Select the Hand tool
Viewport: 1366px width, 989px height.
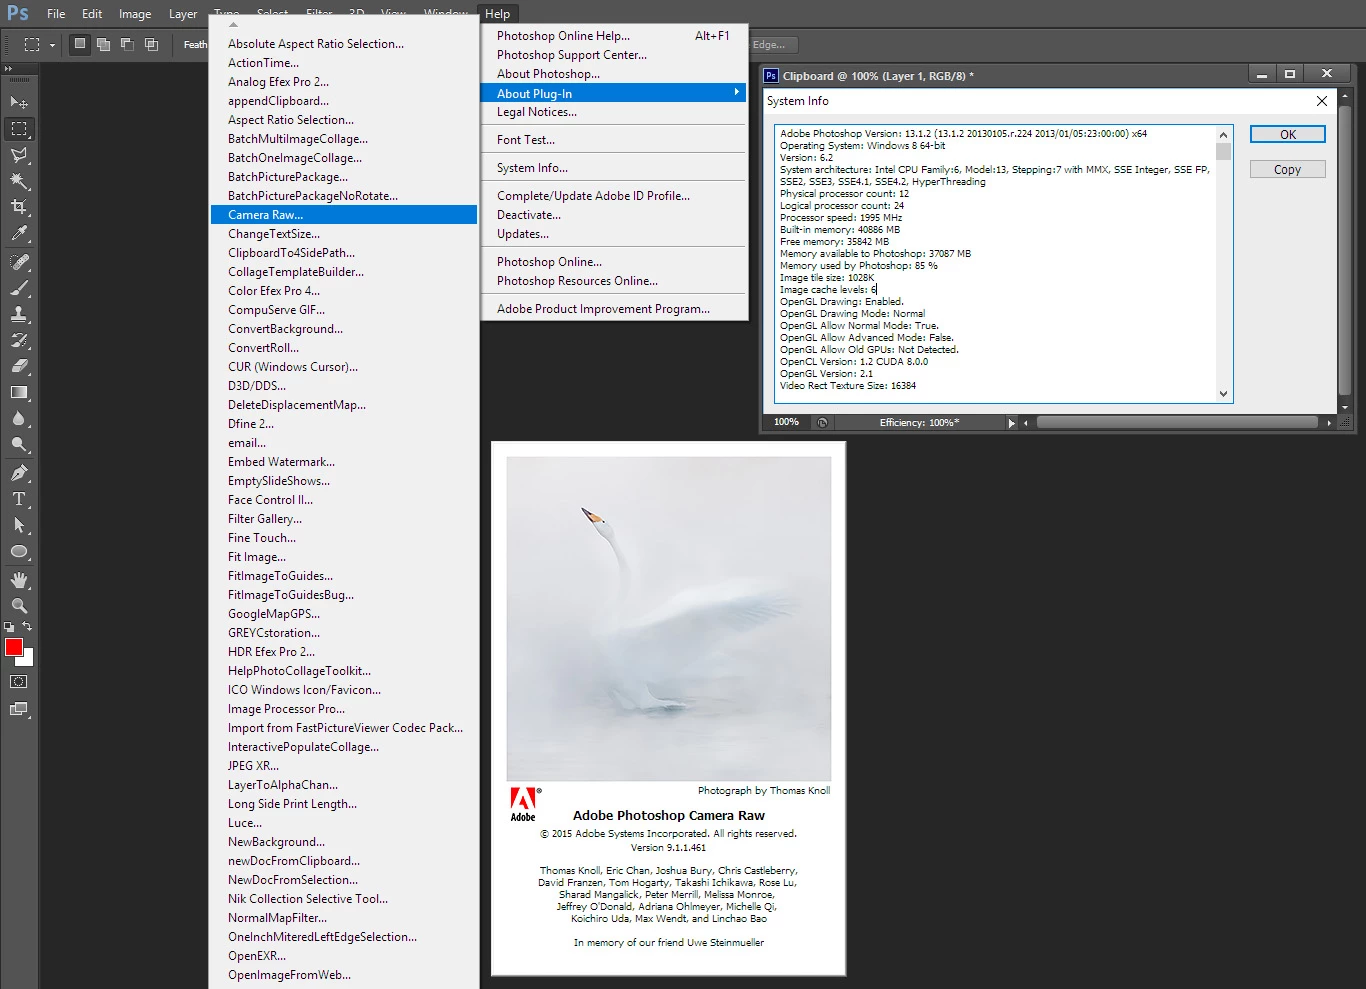(19, 580)
